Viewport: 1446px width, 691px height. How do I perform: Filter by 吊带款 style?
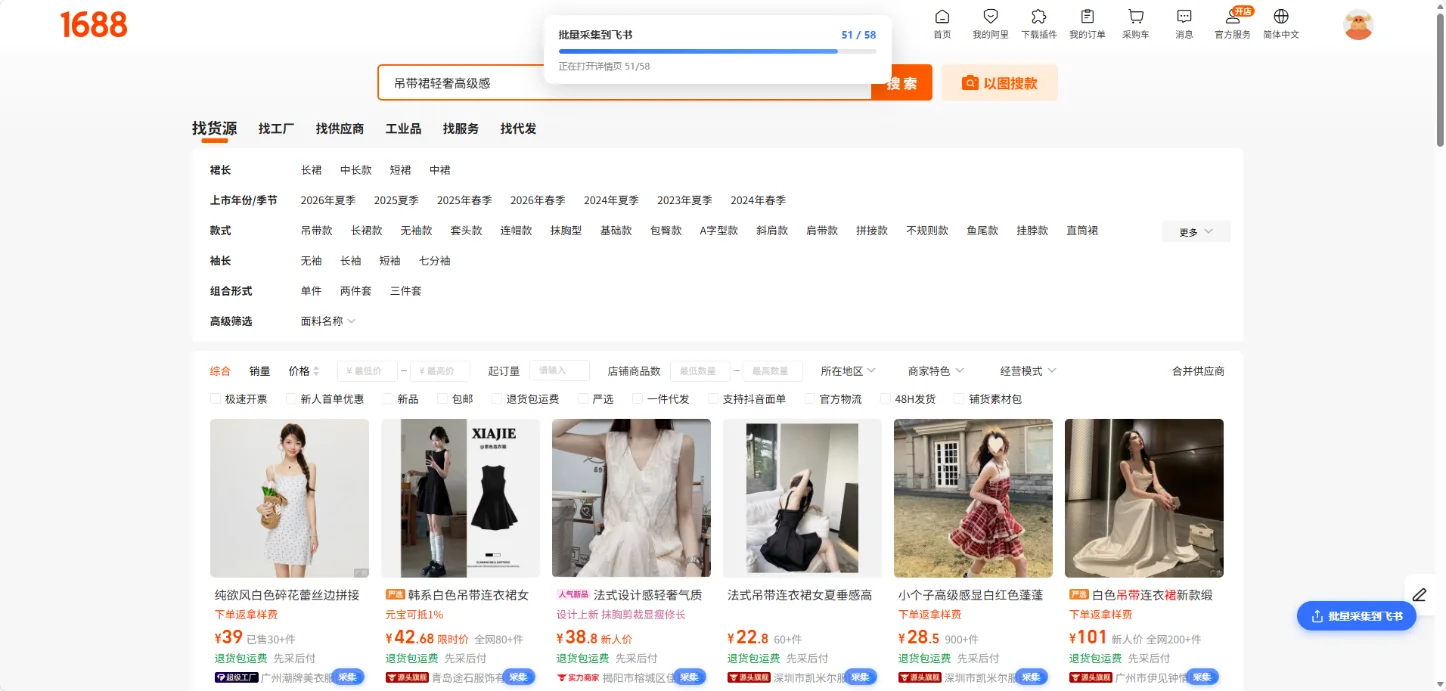tap(317, 230)
